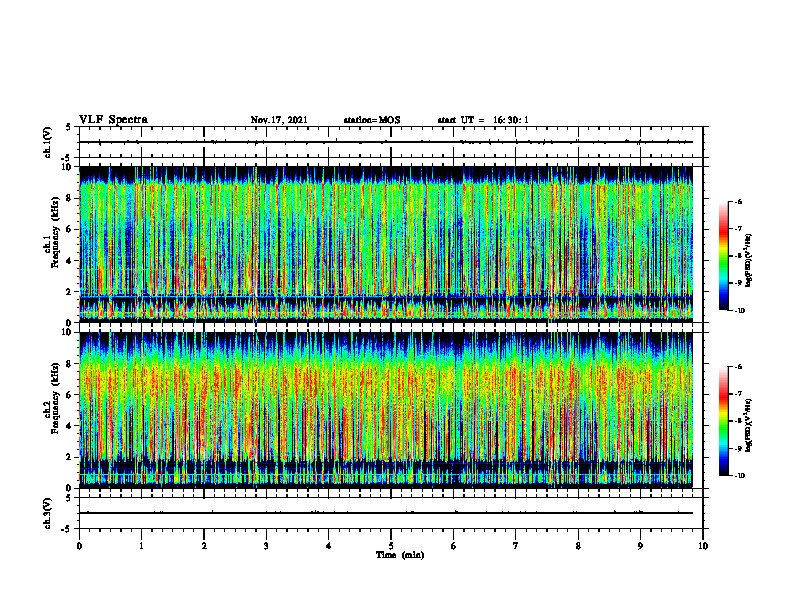Click the ch.2 color bar units label
Image resolution: width=792 pixels, height=612 pixels.
click(x=749, y=426)
